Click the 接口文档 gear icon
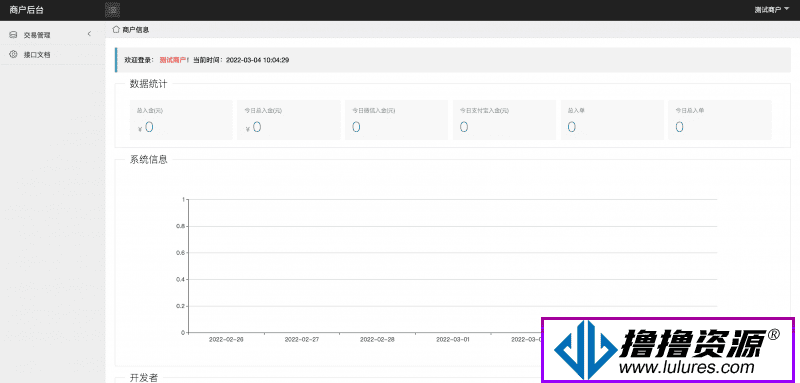800x383 pixels. [14, 54]
